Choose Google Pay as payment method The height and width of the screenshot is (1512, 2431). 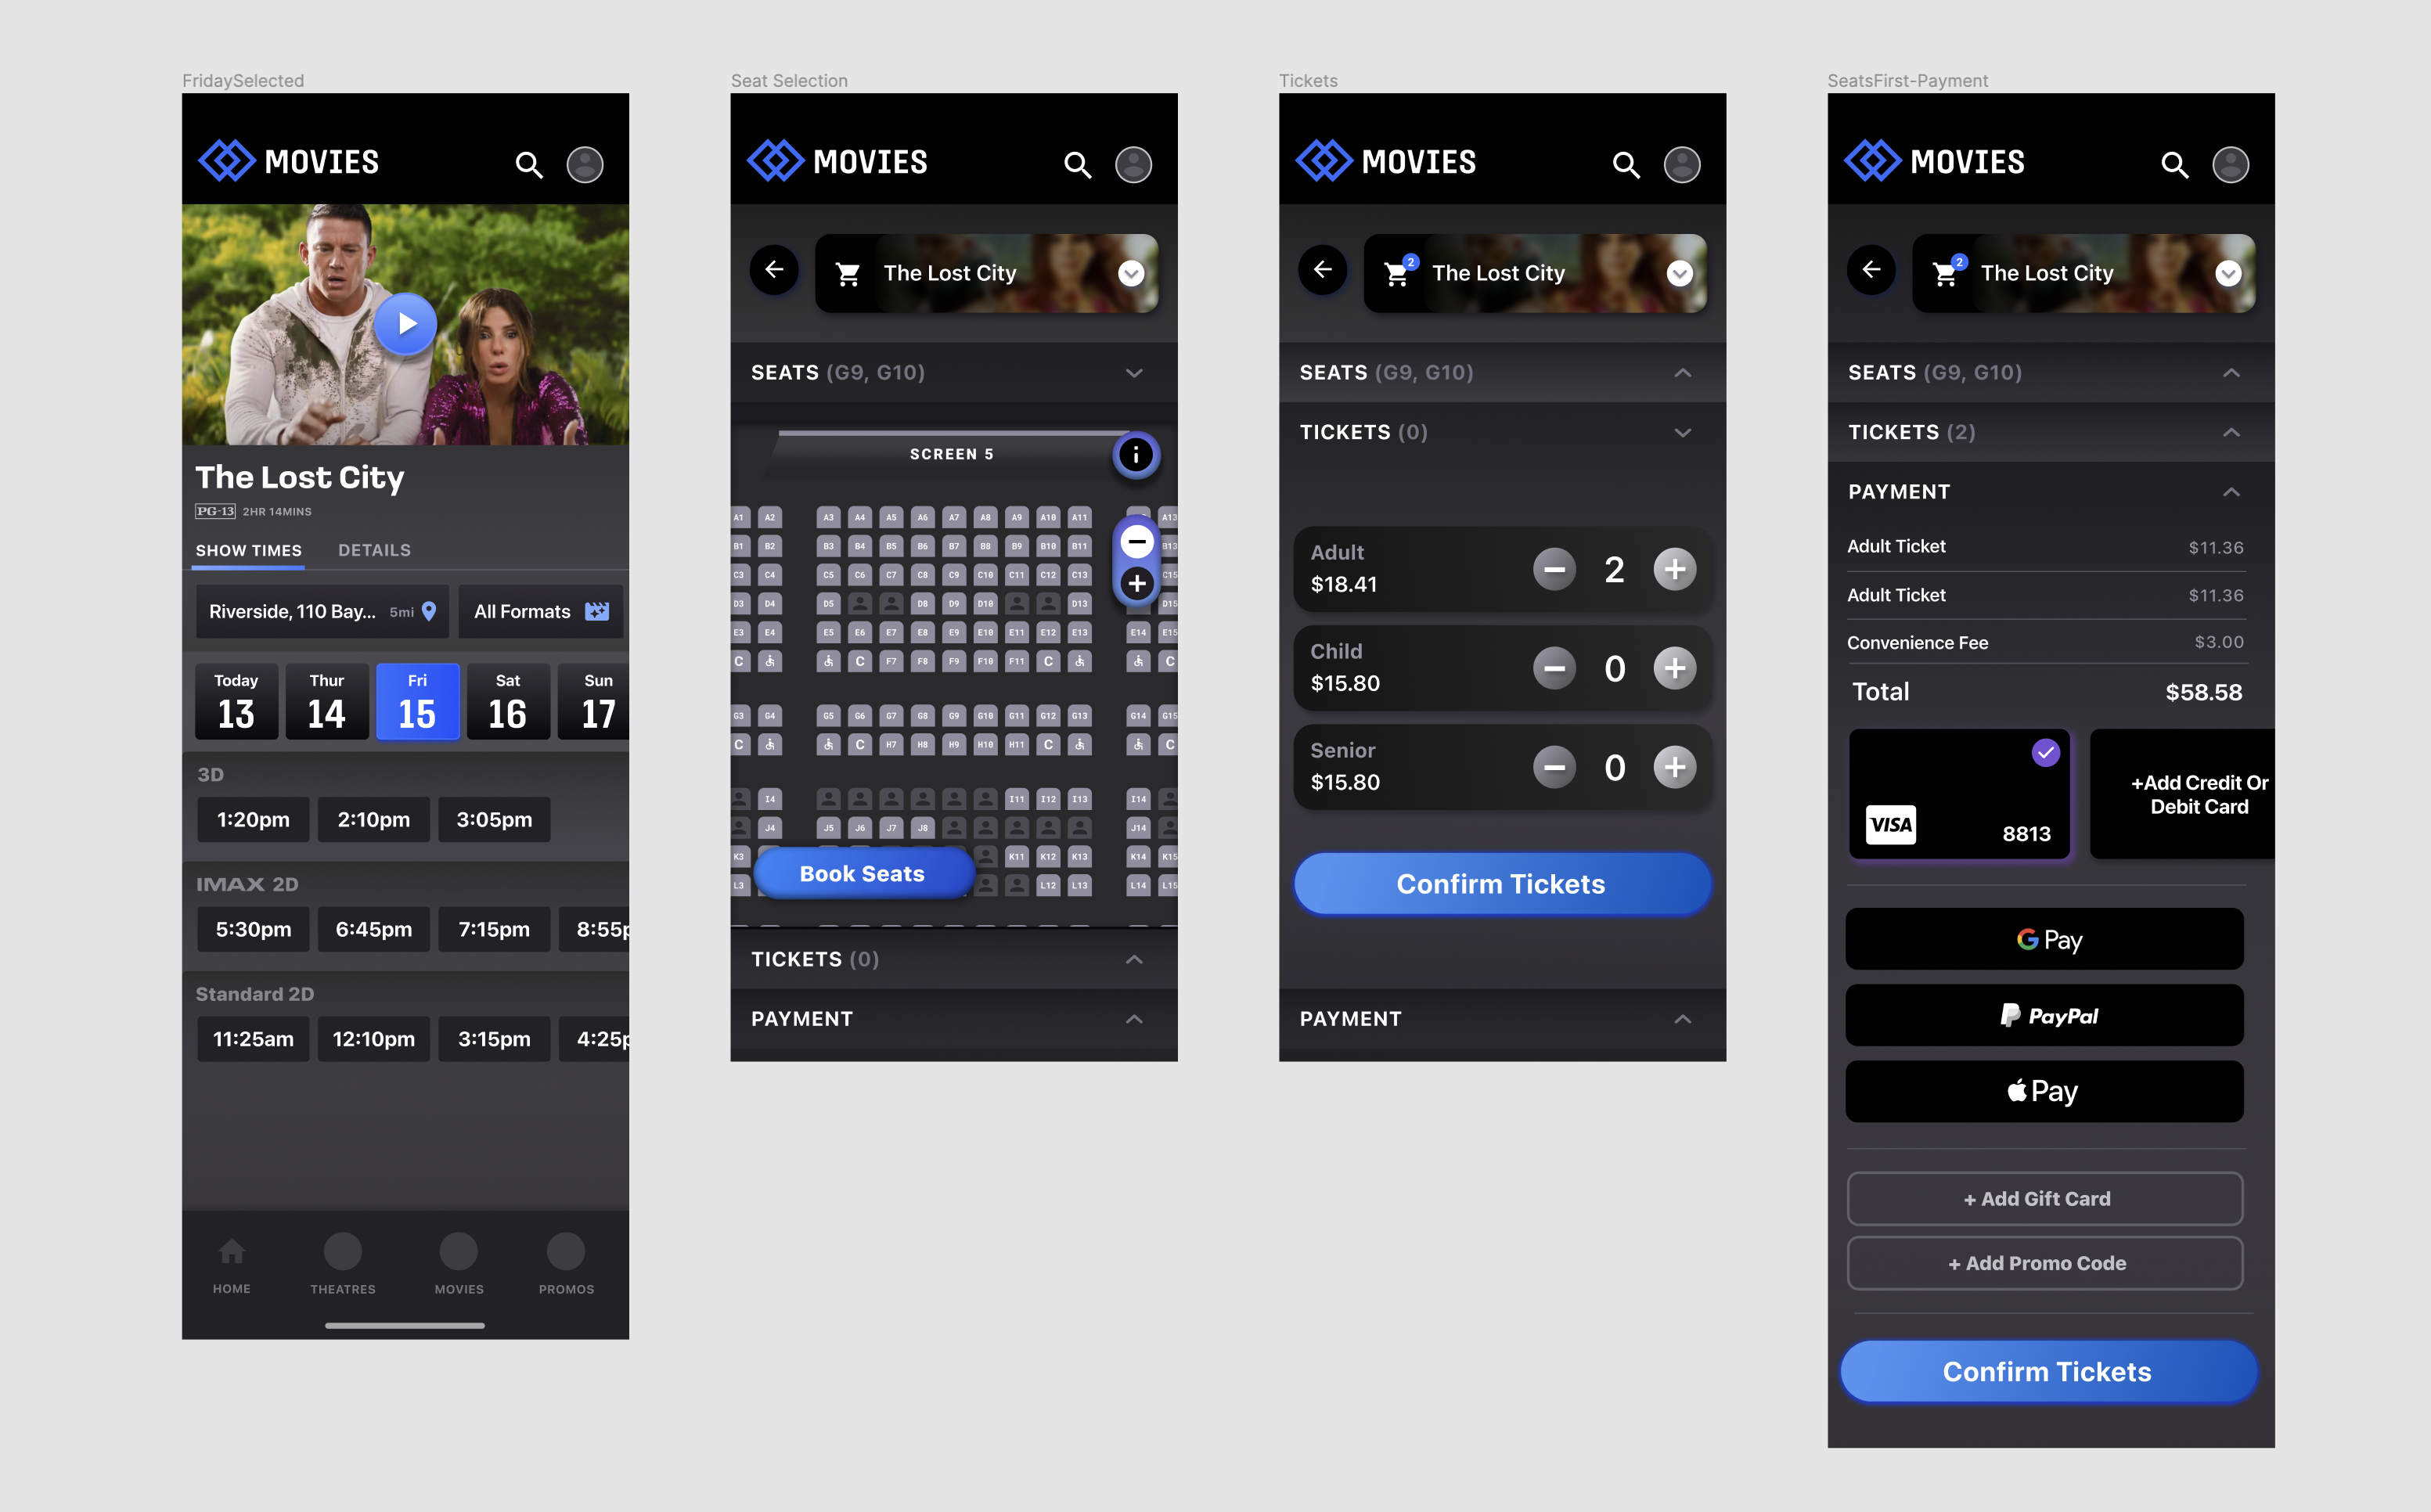[x=2044, y=938]
